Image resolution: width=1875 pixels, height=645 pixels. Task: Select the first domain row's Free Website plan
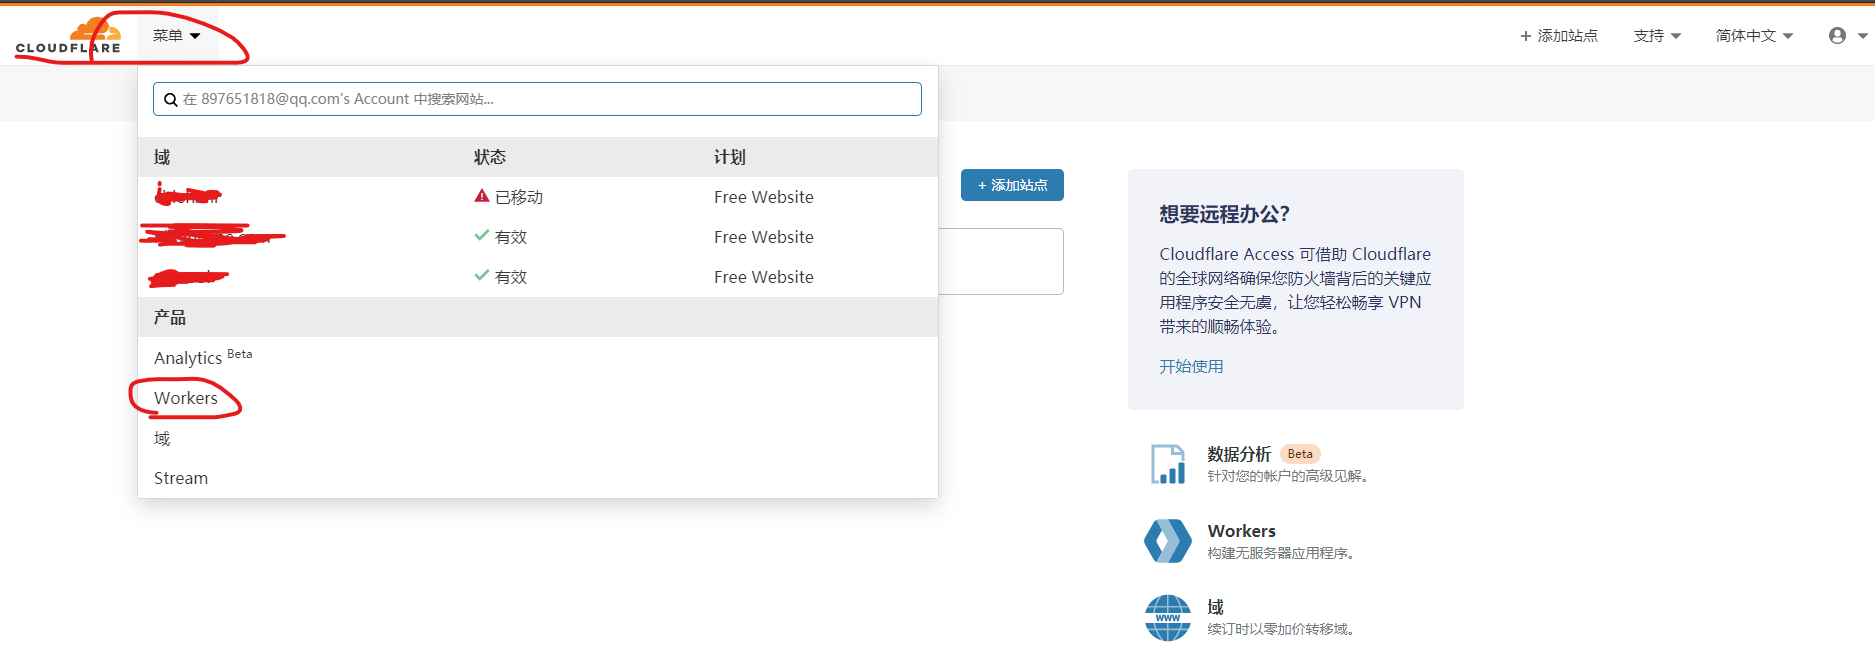tap(764, 197)
